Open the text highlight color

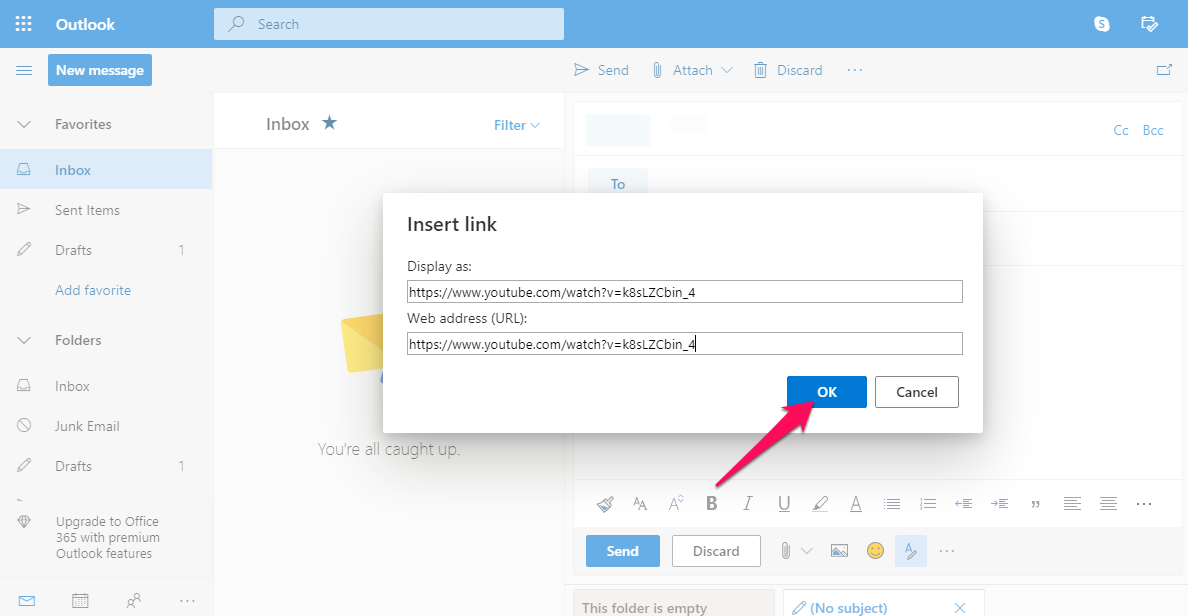click(x=820, y=504)
